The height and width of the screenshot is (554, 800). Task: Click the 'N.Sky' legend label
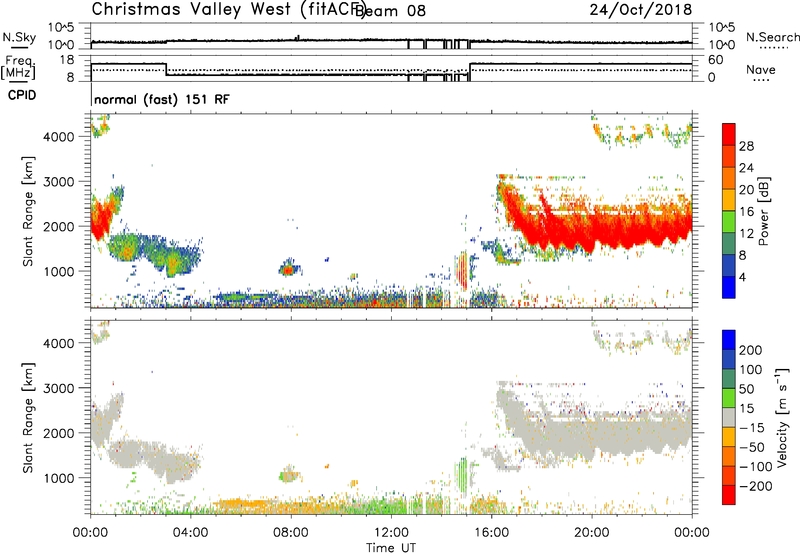pos(19,37)
